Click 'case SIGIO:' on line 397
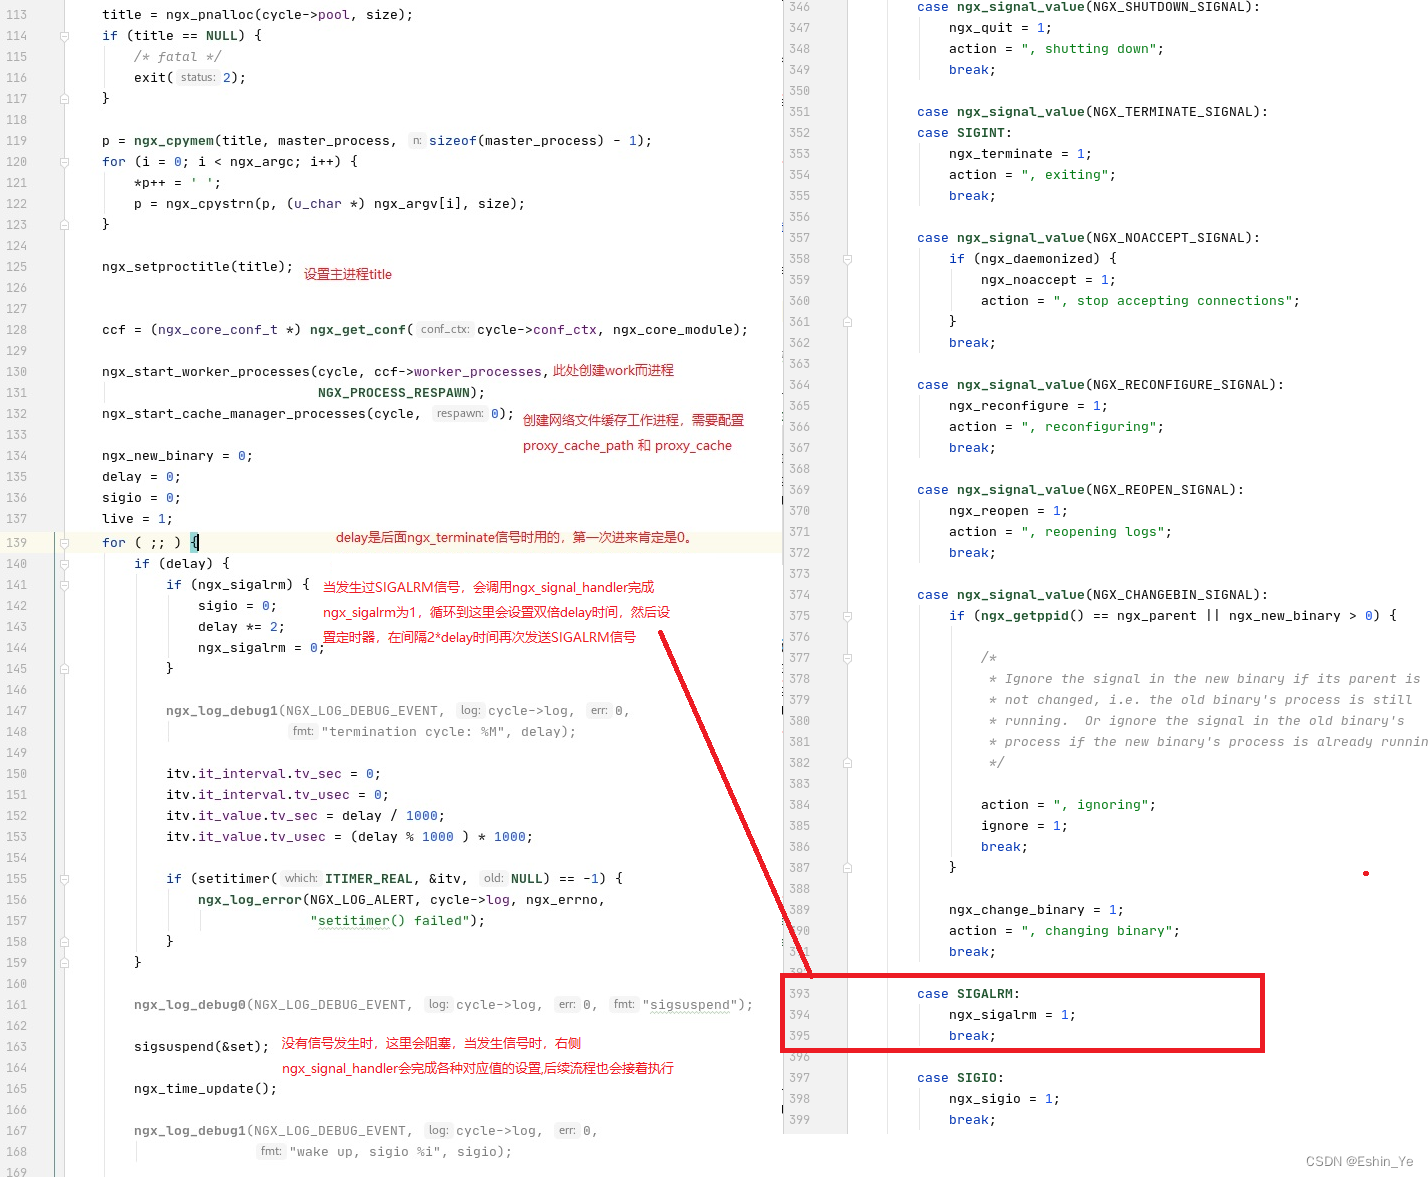This screenshot has height=1177, width=1428. [961, 1078]
